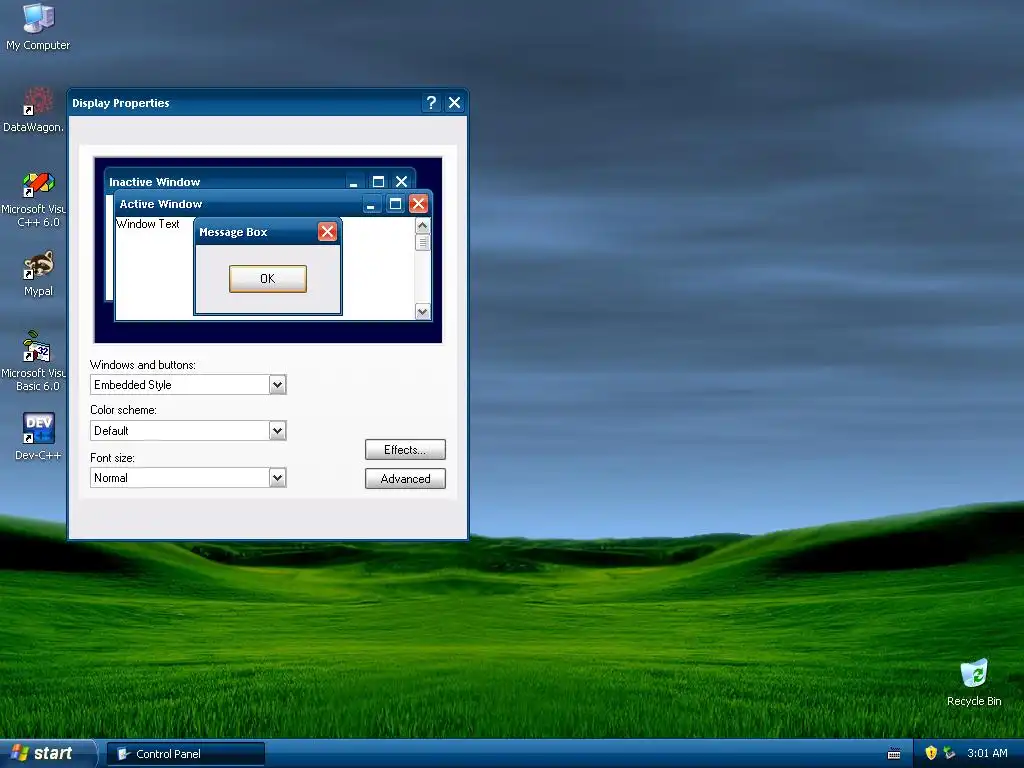The height and width of the screenshot is (768, 1024).
Task: Switch to Control Panel taskbar item
Action: point(185,754)
